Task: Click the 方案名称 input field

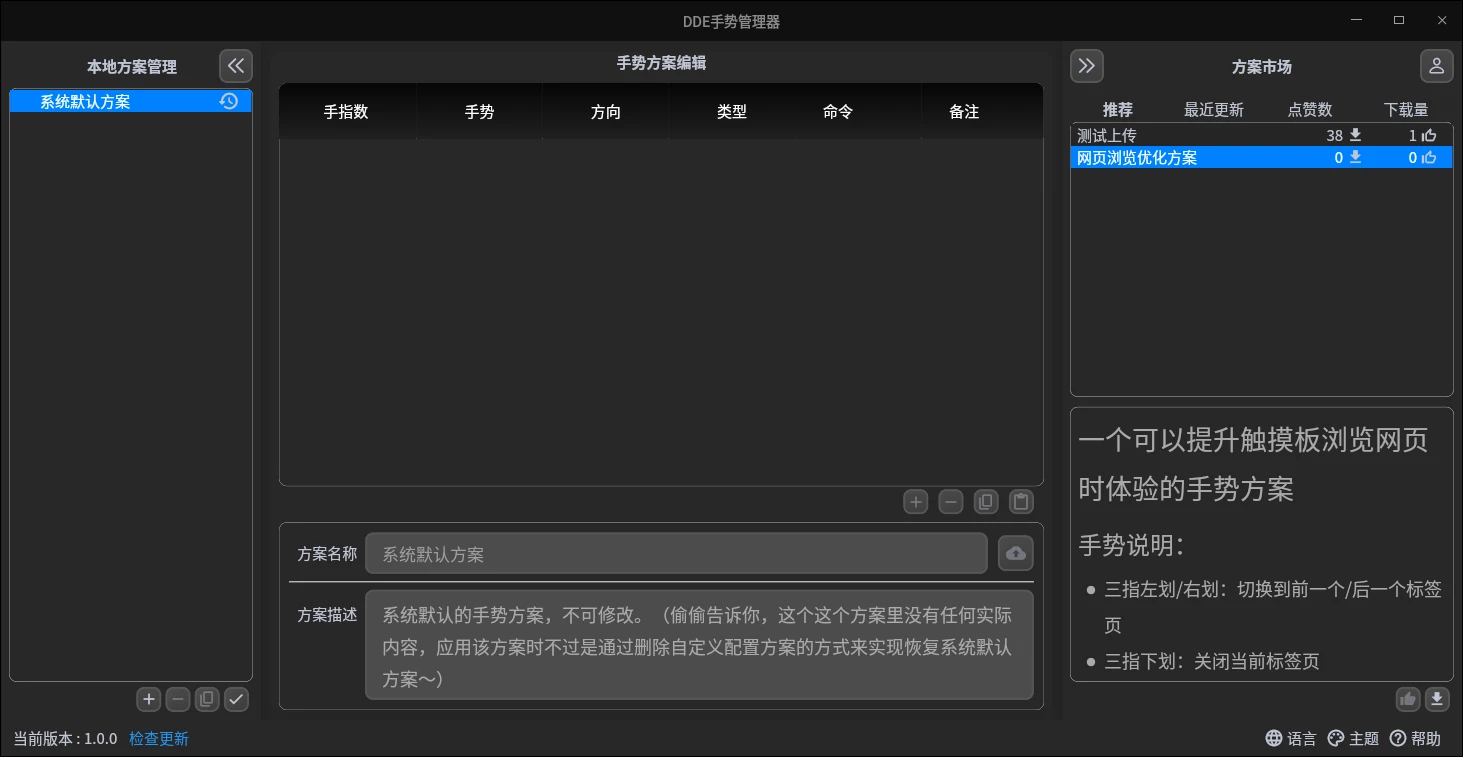Action: point(676,554)
